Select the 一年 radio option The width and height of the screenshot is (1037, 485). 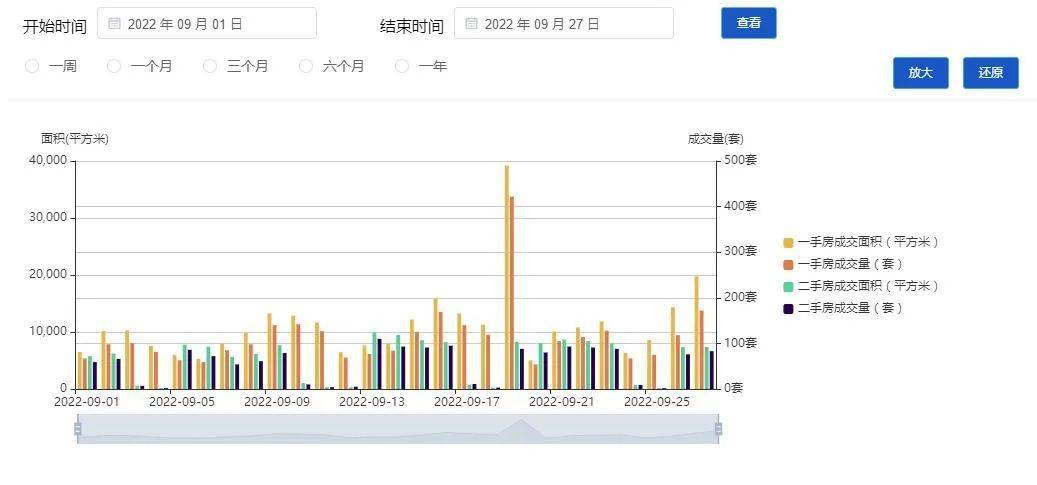pyautogui.click(x=402, y=66)
